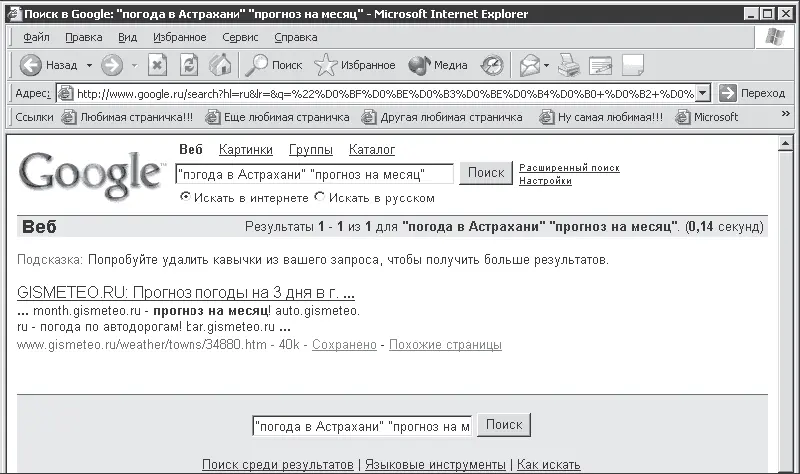This screenshot has height=474, width=800.
Task: Open Расширенный поиск link
Action: [x=569, y=168]
